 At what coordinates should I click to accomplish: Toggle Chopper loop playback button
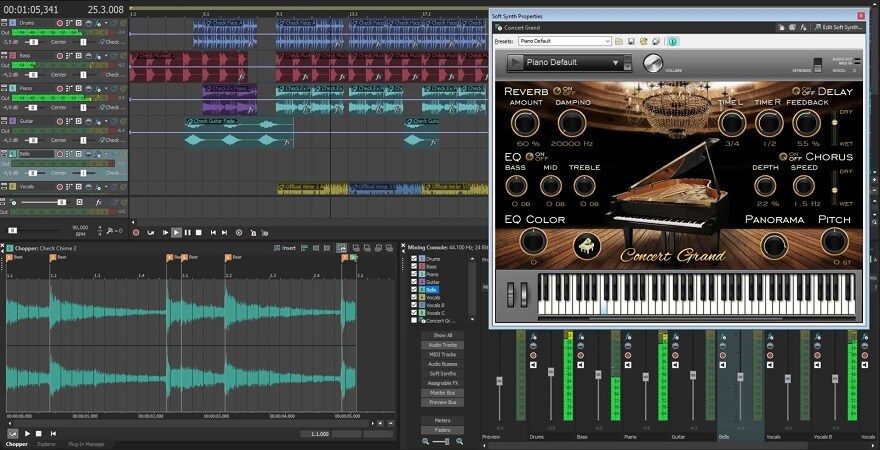12,434
